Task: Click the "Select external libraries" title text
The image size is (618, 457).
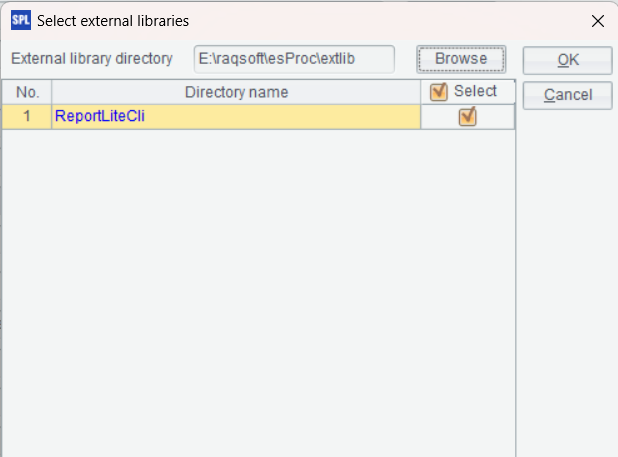Action: (x=113, y=20)
